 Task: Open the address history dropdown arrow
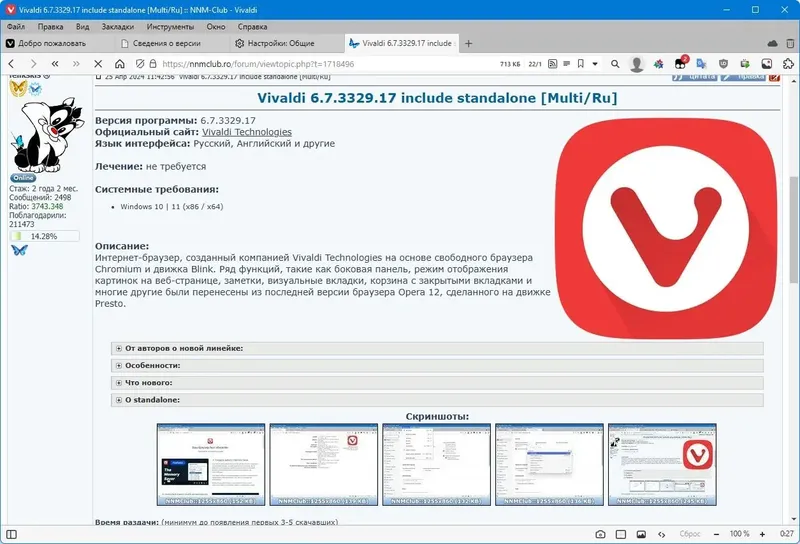595,64
